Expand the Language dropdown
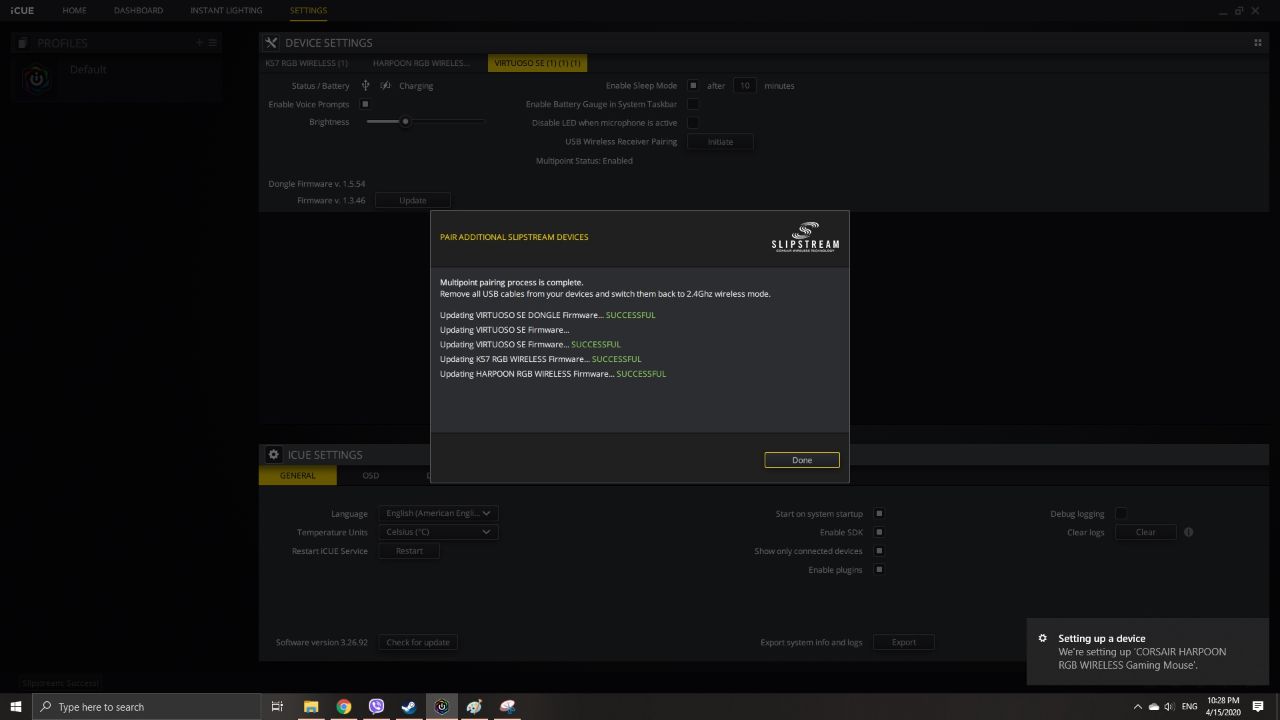The height and width of the screenshot is (720, 1280). (x=438, y=513)
